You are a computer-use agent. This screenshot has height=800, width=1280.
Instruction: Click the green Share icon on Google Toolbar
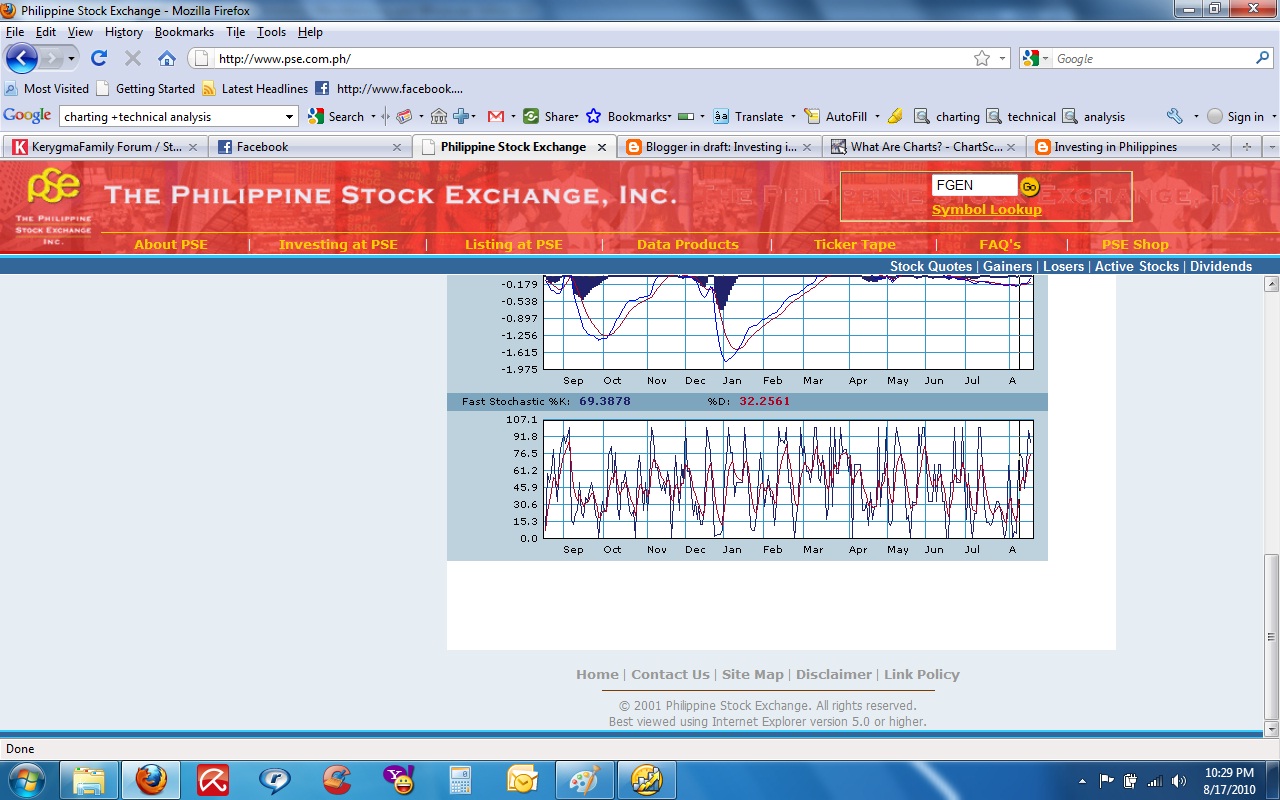click(532, 116)
